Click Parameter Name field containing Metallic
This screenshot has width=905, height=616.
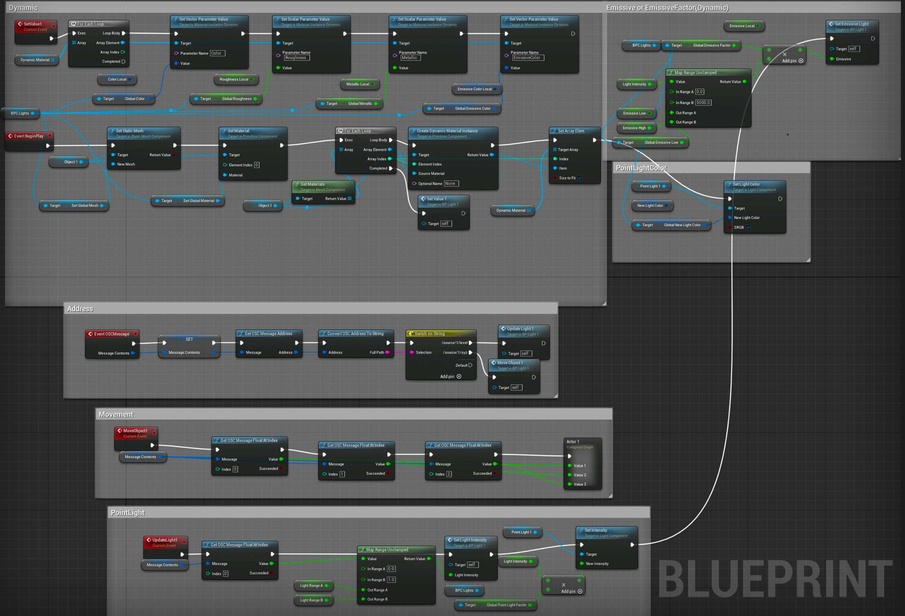(410, 58)
